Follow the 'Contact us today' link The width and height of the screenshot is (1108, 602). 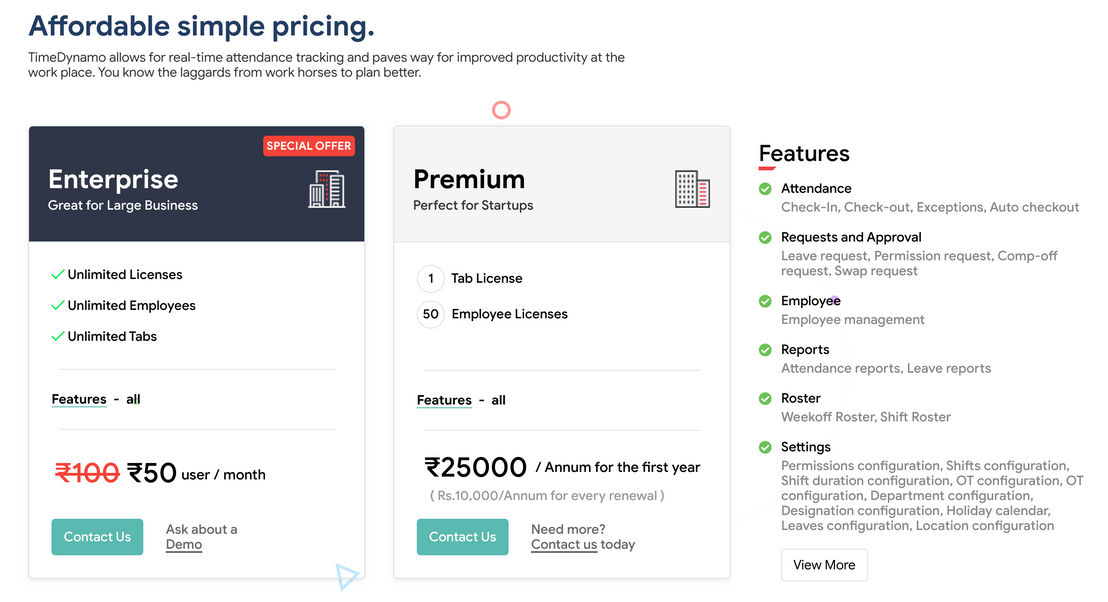[583, 545]
